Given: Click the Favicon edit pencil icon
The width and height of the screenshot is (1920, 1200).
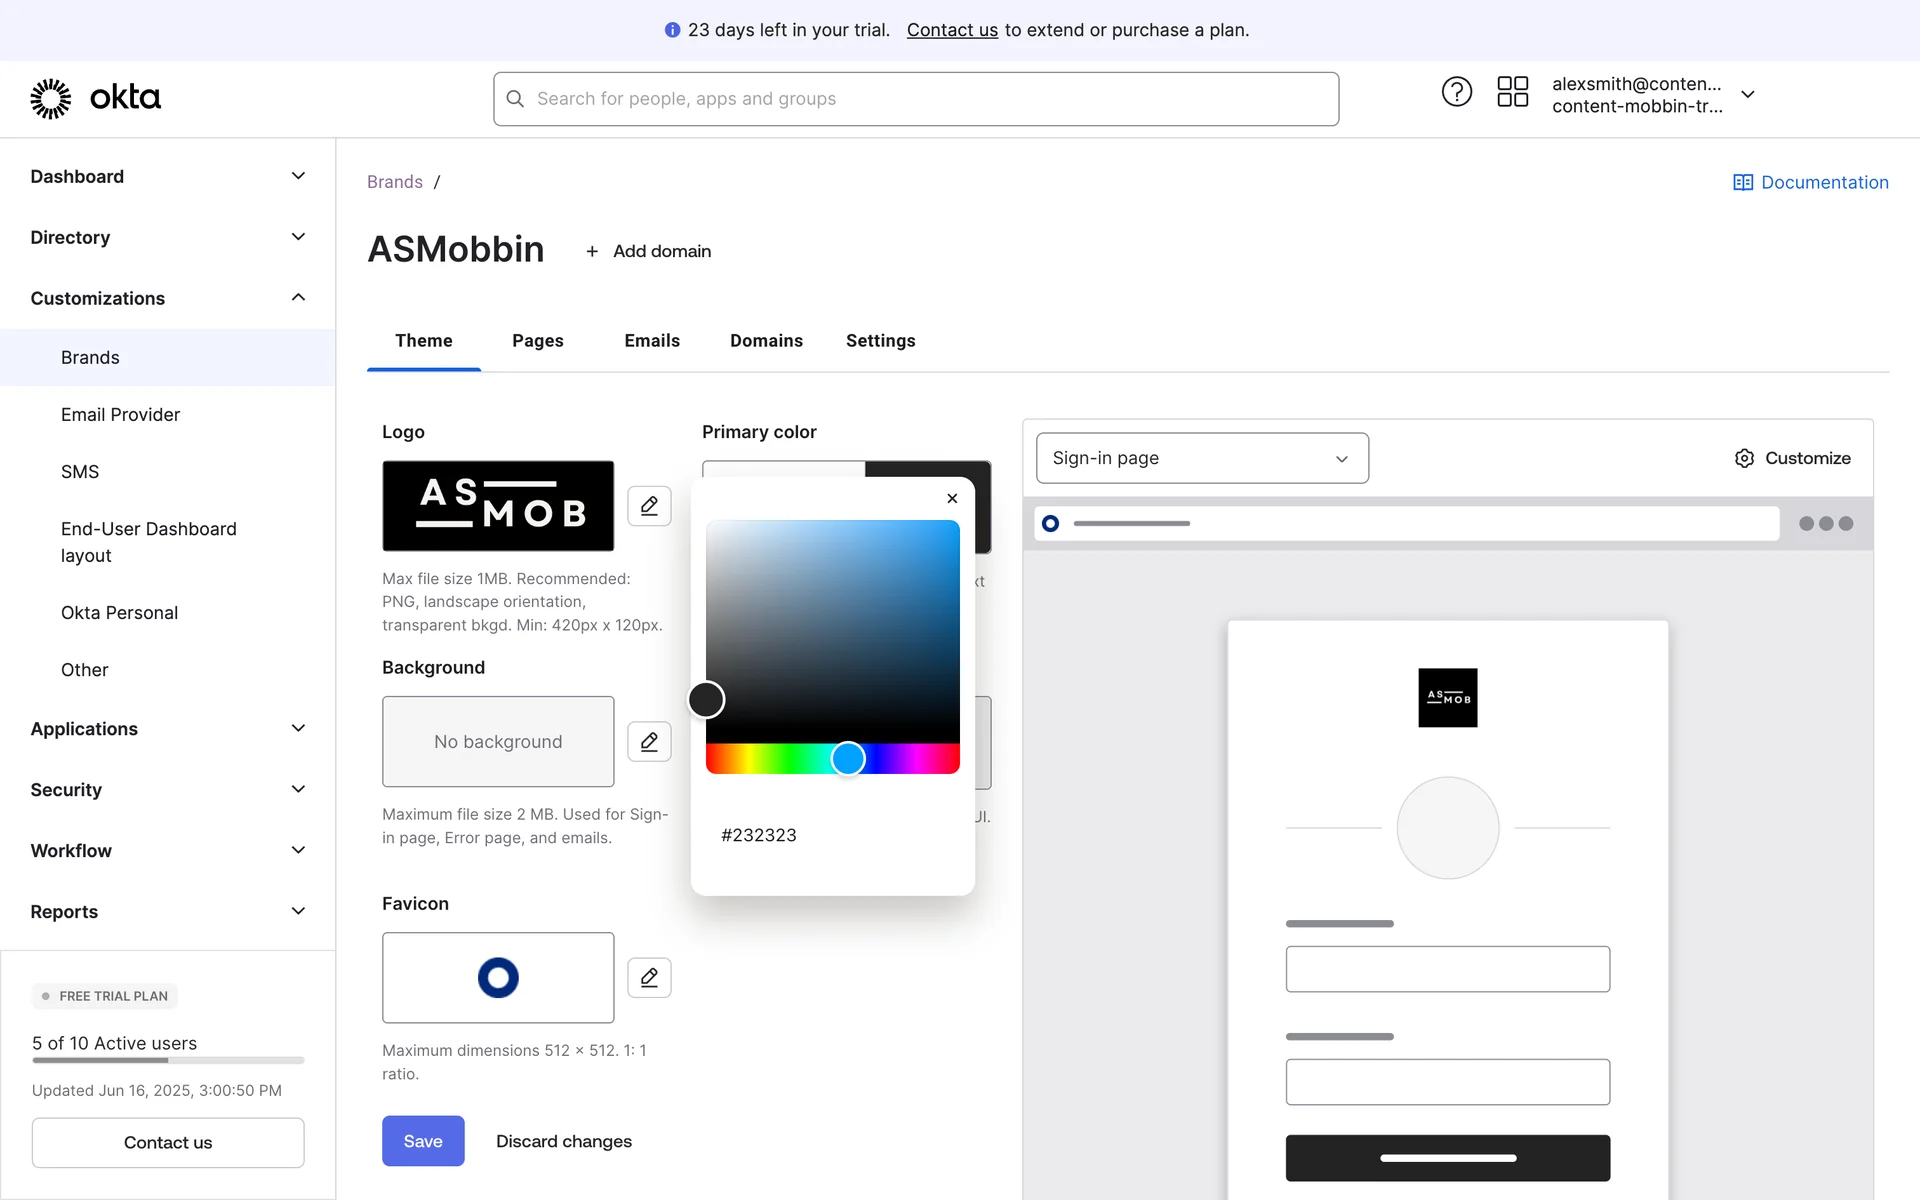Looking at the screenshot, I should 649,977.
